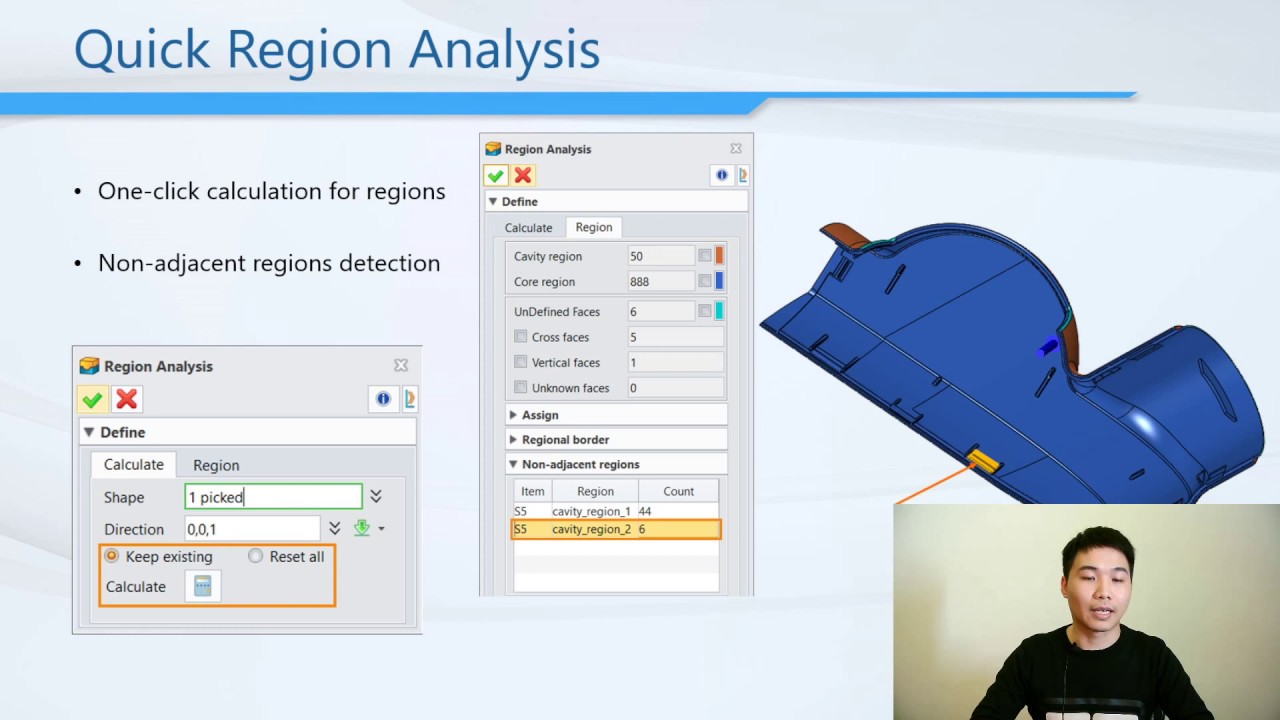Close the left Region Analysis dialog
This screenshot has height=720, width=1280.
[401, 366]
